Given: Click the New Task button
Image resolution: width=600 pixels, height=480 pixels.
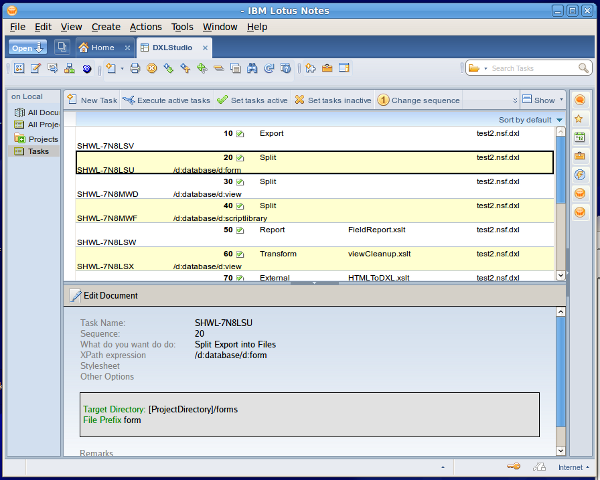Looking at the screenshot, I should (x=92, y=100).
